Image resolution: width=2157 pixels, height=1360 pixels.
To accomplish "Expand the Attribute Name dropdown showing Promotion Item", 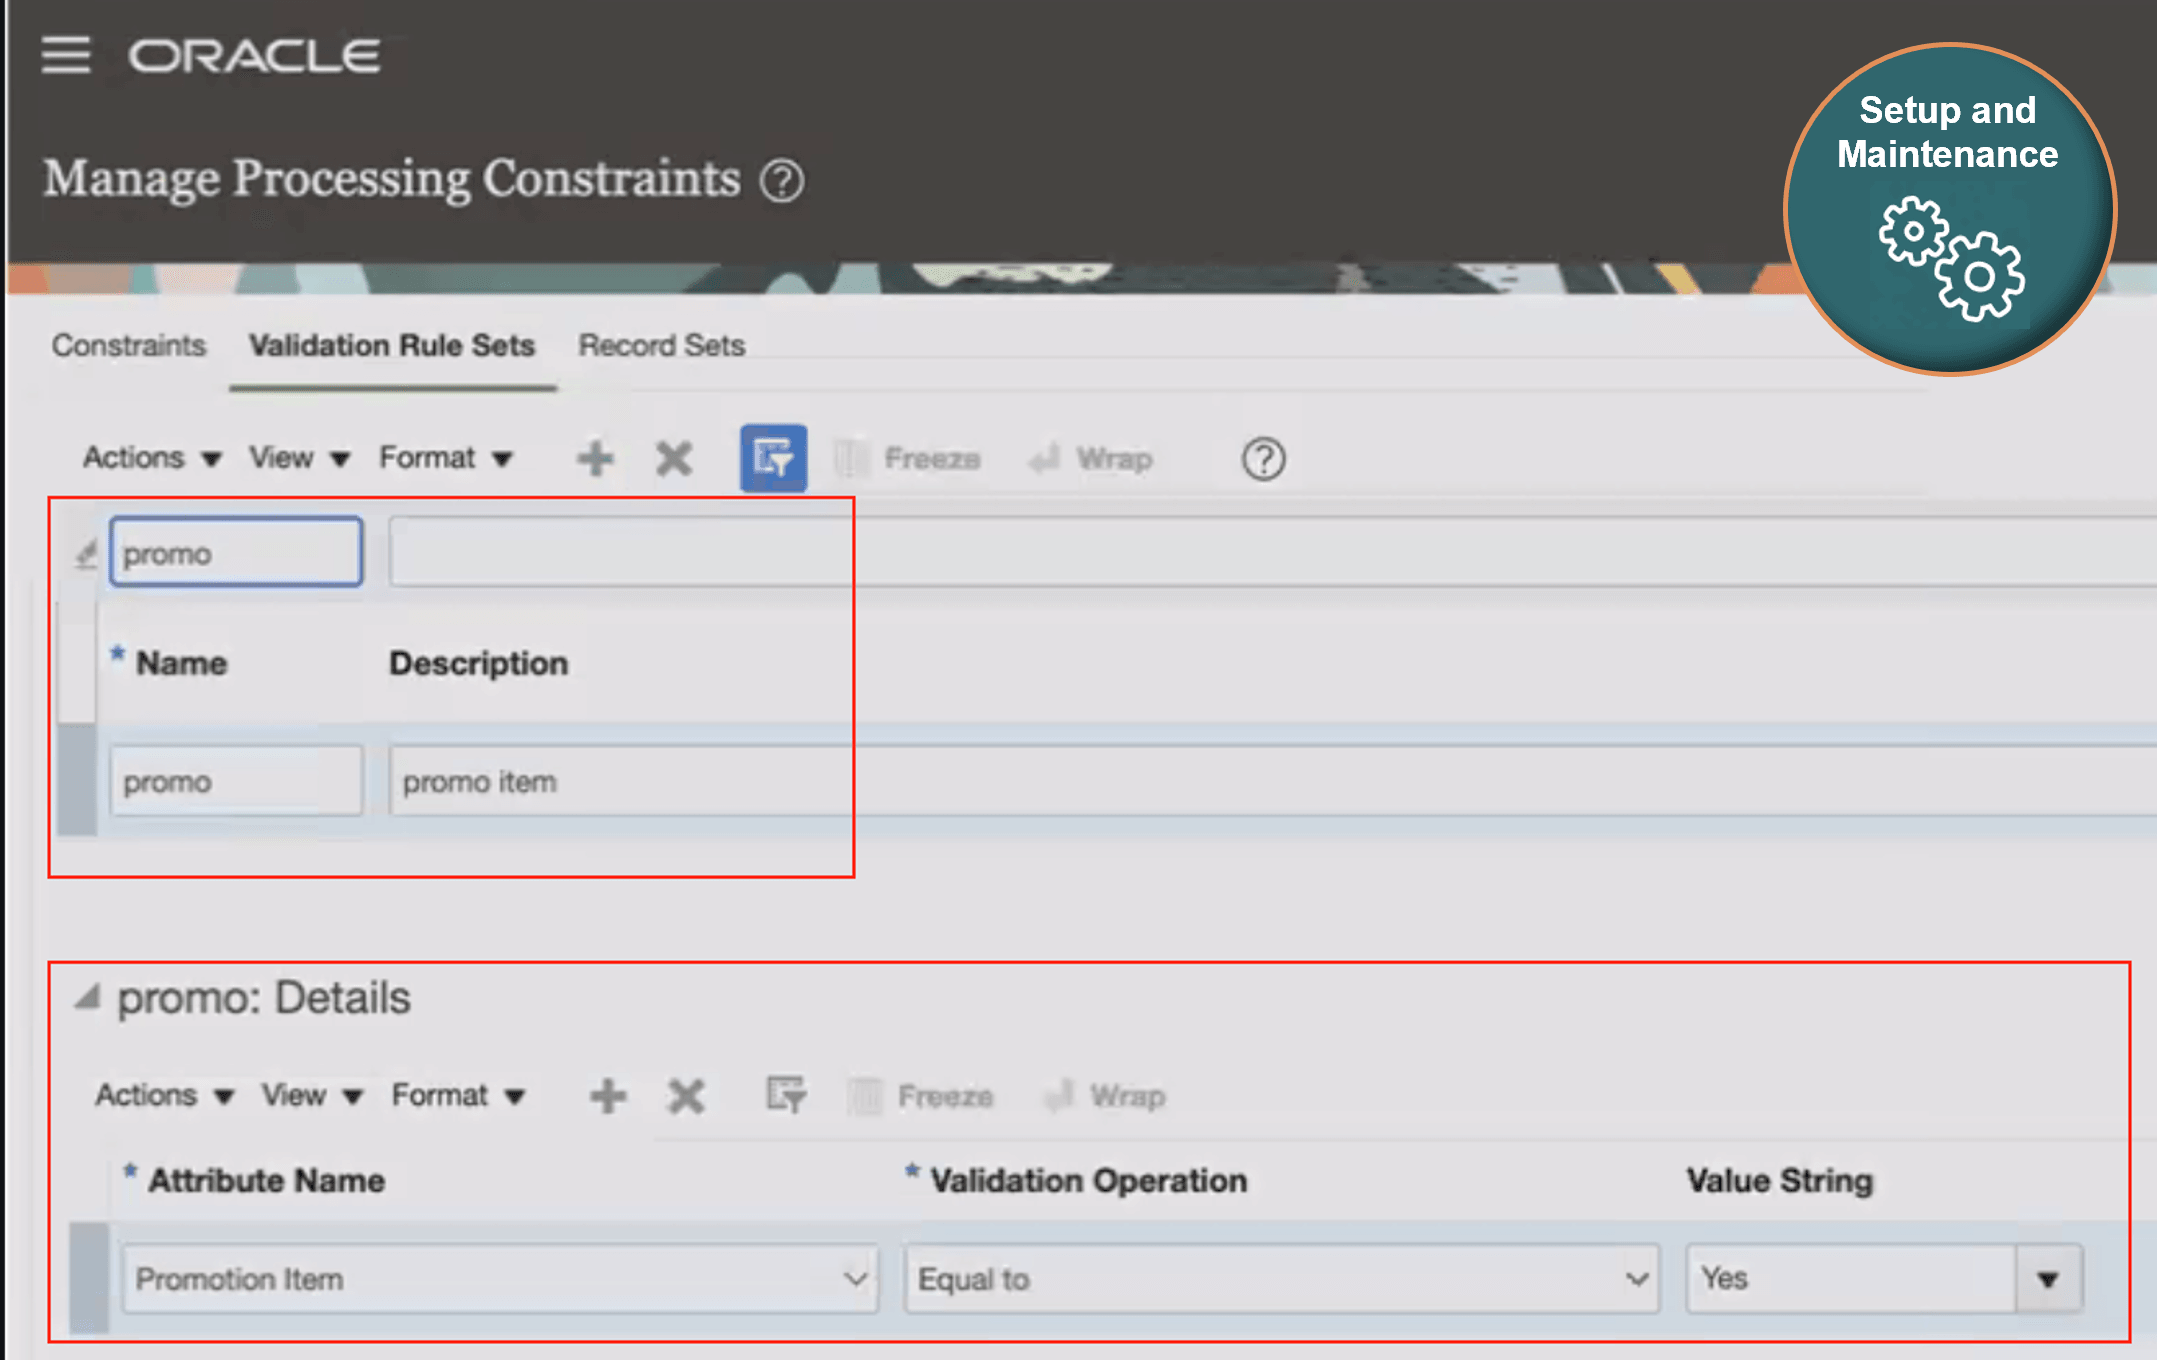I will [x=853, y=1278].
